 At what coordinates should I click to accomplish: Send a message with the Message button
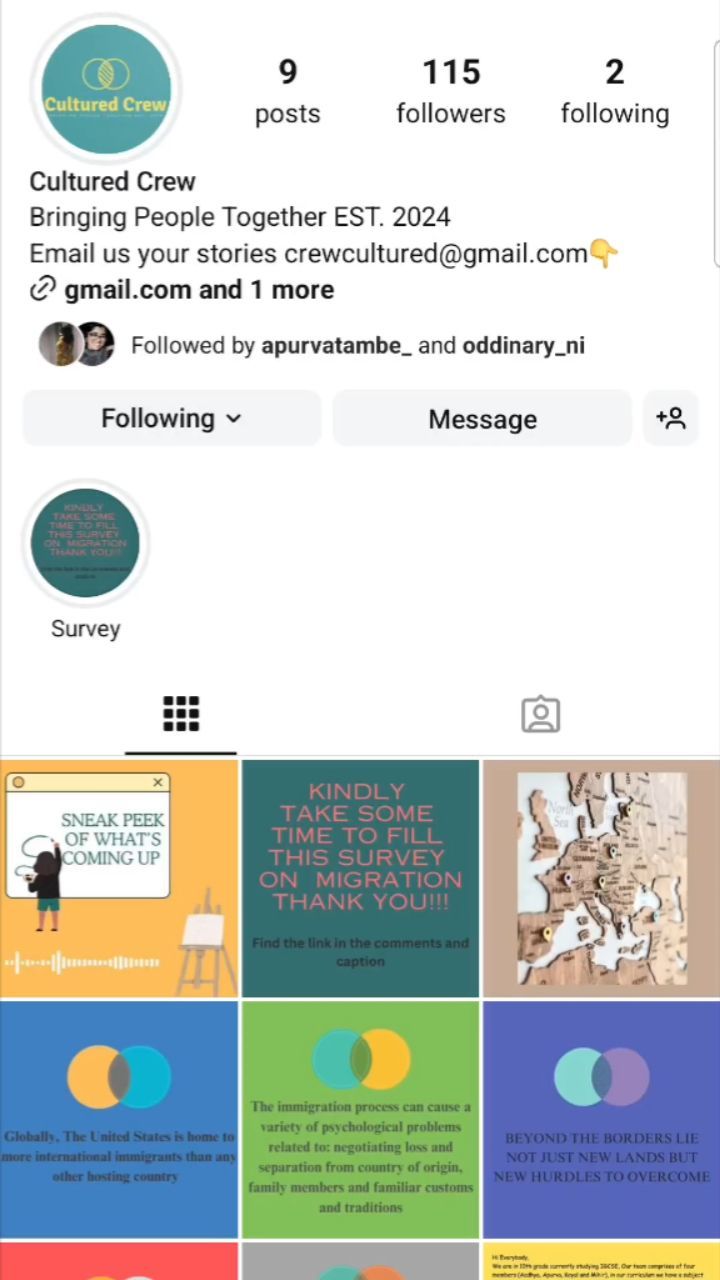[x=482, y=418]
